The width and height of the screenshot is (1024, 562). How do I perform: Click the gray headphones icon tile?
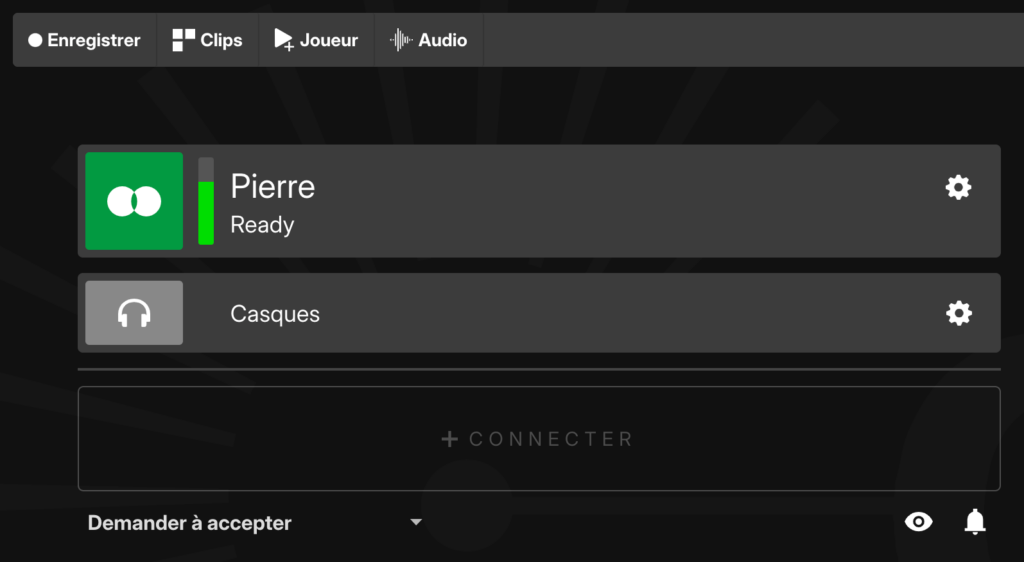(134, 313)
